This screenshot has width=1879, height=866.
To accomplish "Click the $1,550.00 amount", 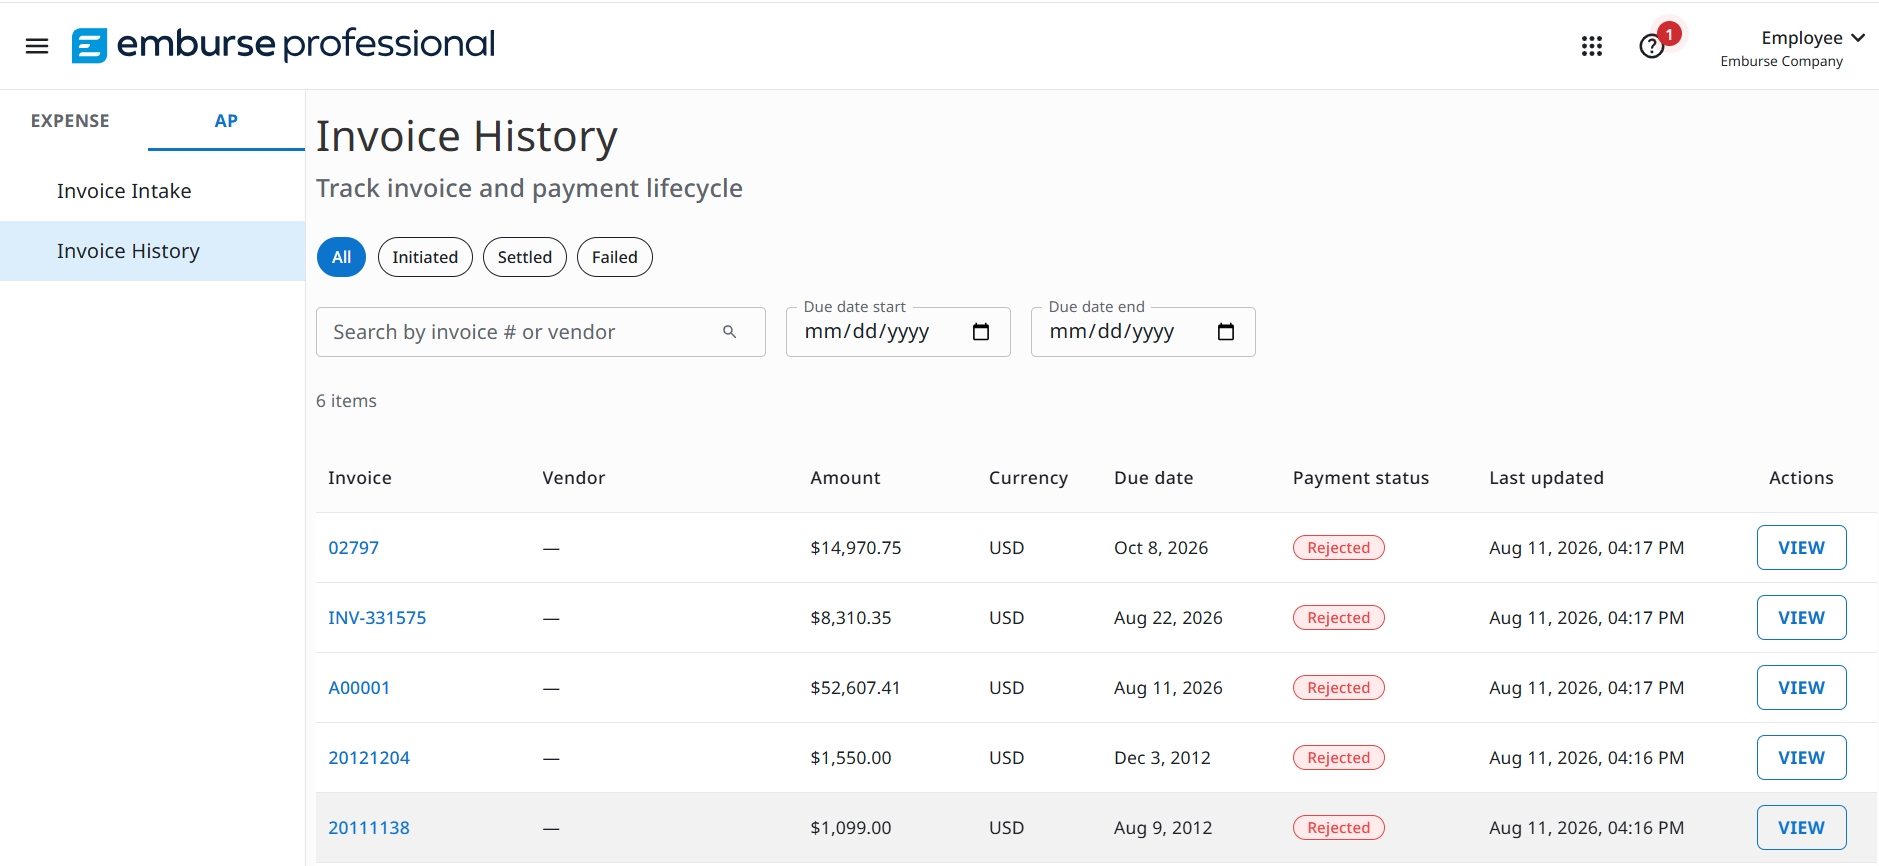I will [851, 758].
